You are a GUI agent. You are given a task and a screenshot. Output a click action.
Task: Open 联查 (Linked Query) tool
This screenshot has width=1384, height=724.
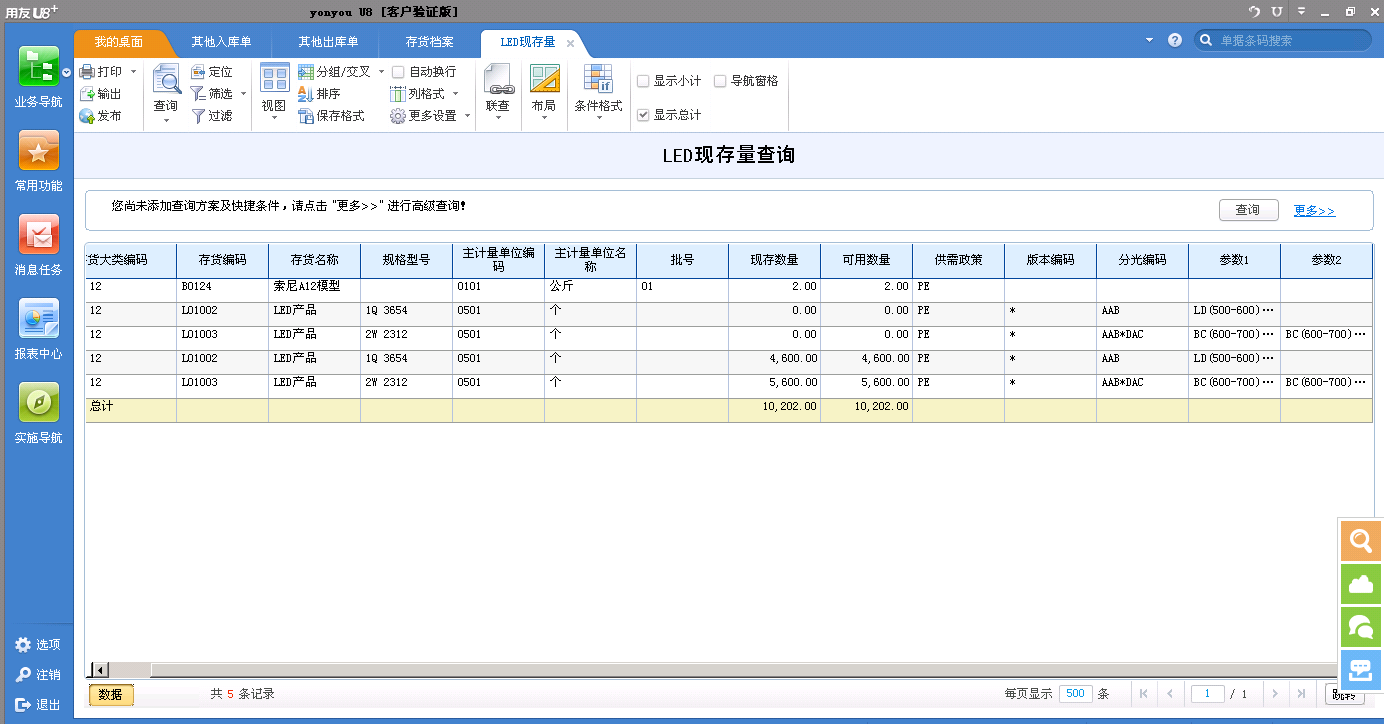coord(497,85)
